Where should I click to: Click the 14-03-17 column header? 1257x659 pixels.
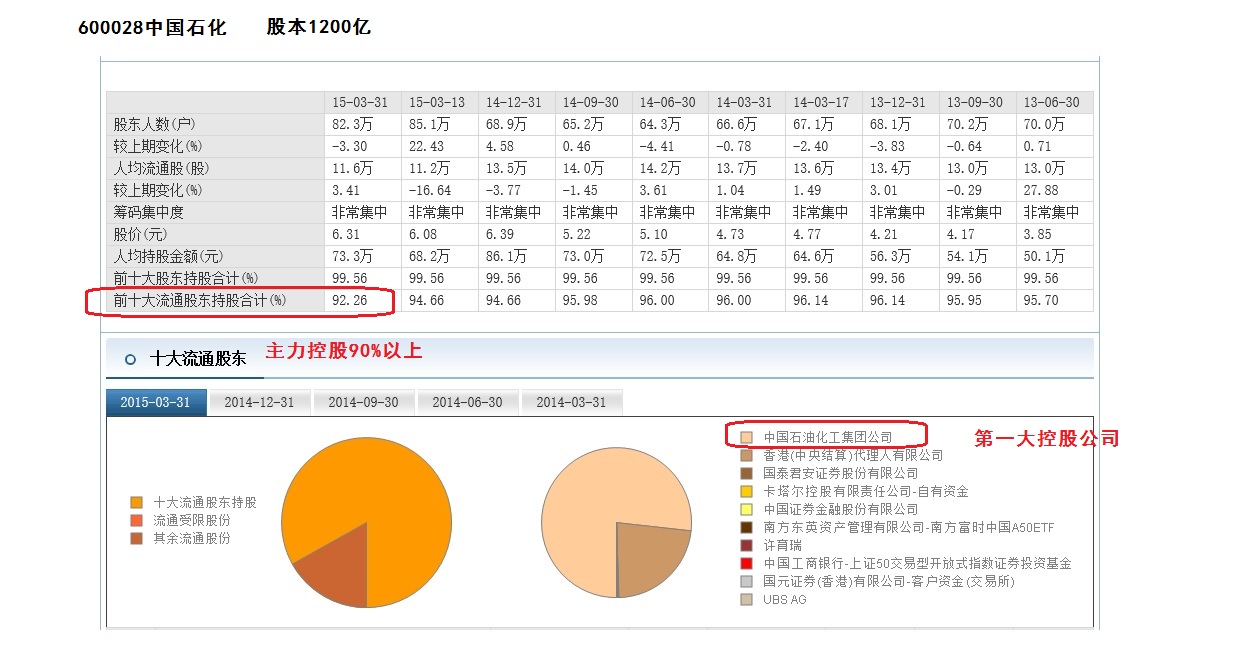coord(824,102)
